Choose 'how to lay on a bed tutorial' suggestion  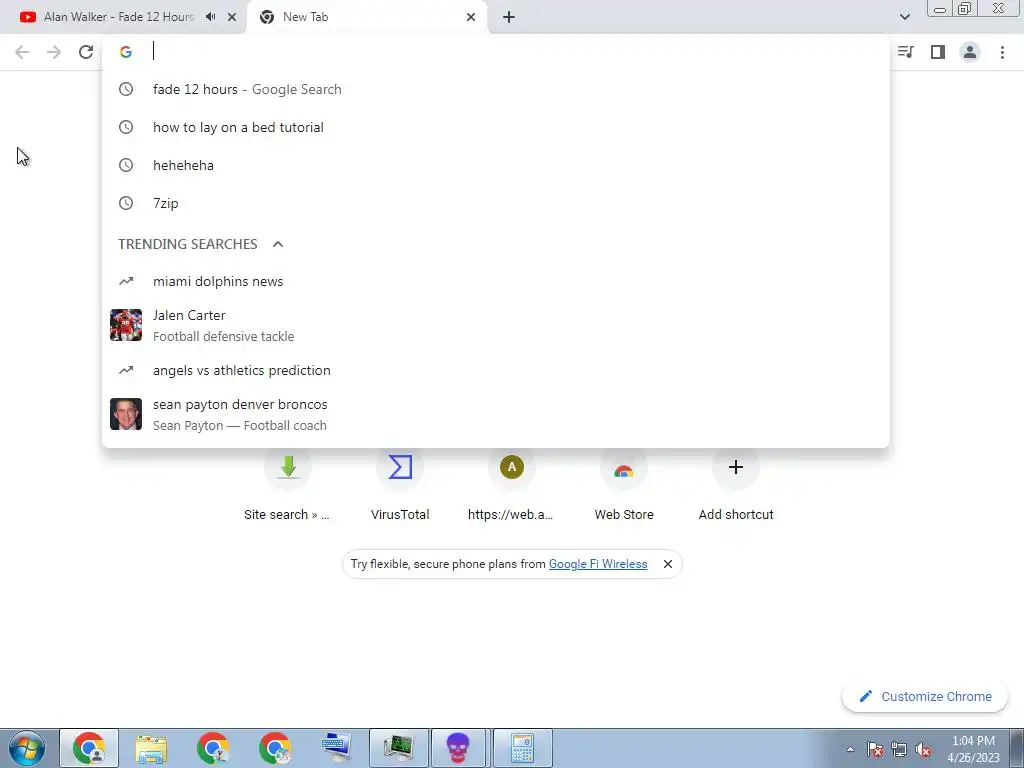pos(496,127)
